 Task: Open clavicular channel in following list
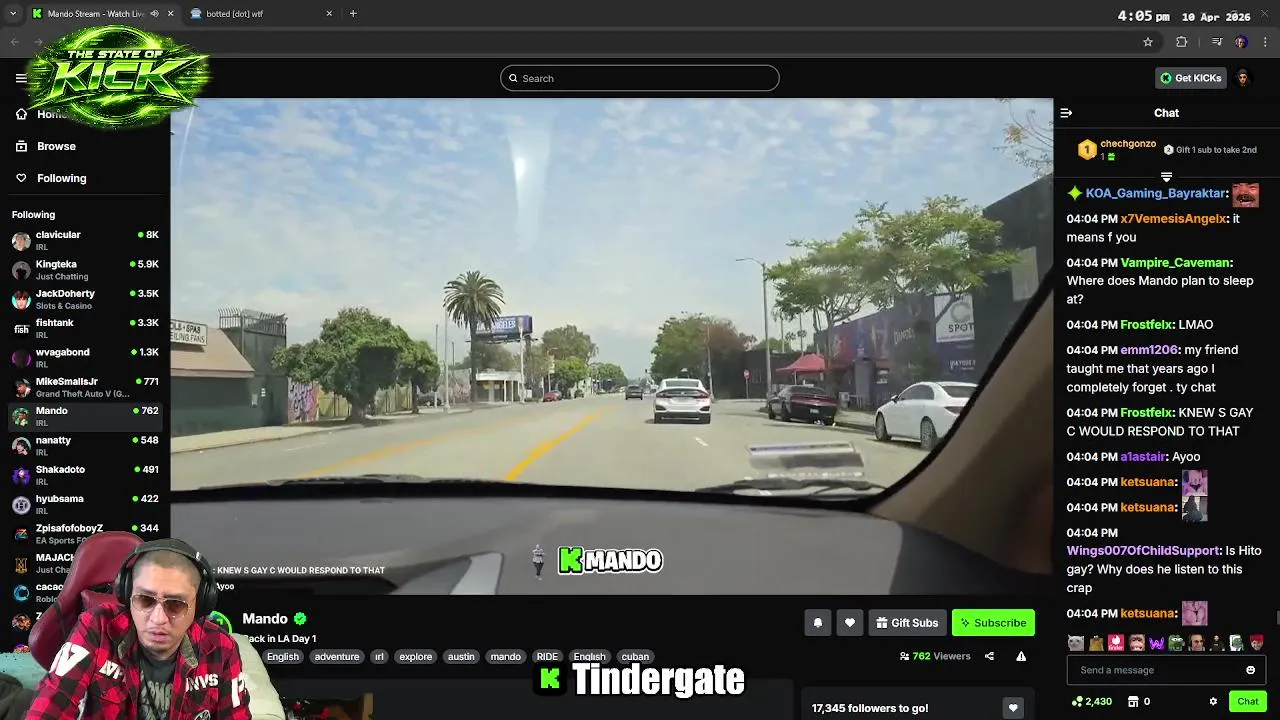85,240
